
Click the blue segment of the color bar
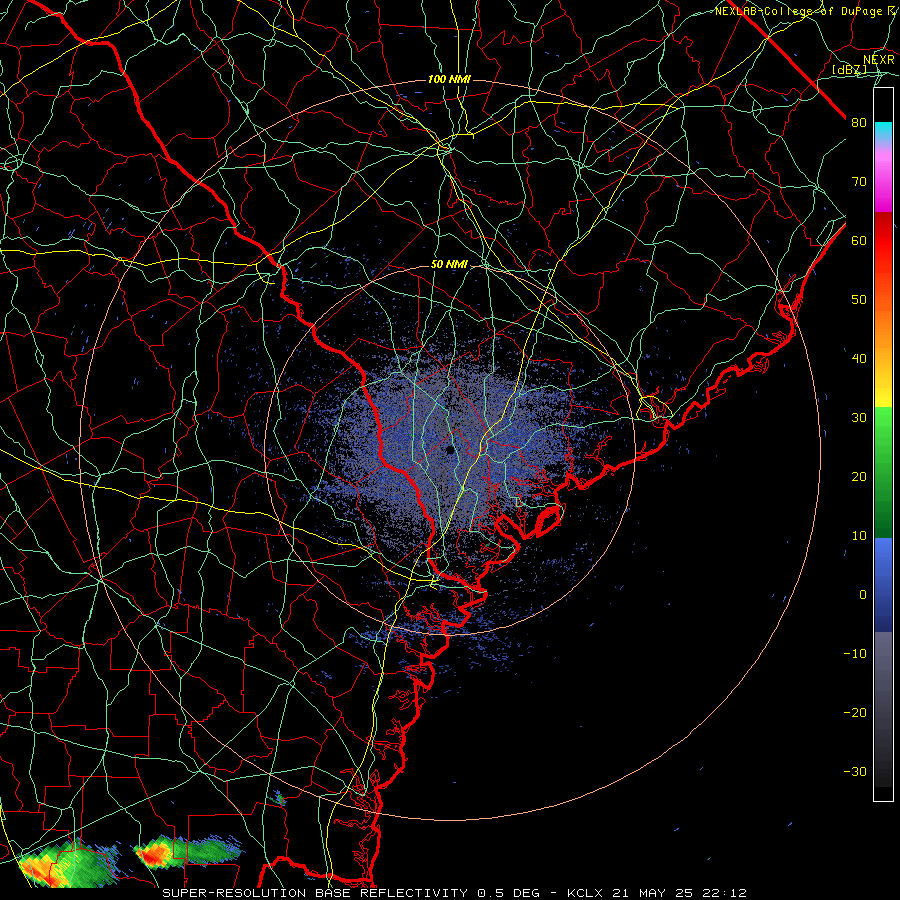(x=883, y=585)
